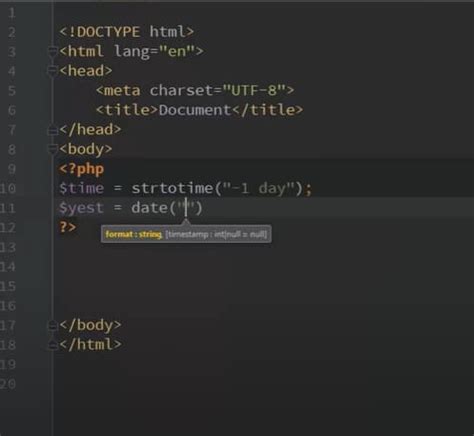Click the strtotime function name
The width and height of the screenshot is (474, 436).
point(172,188)
